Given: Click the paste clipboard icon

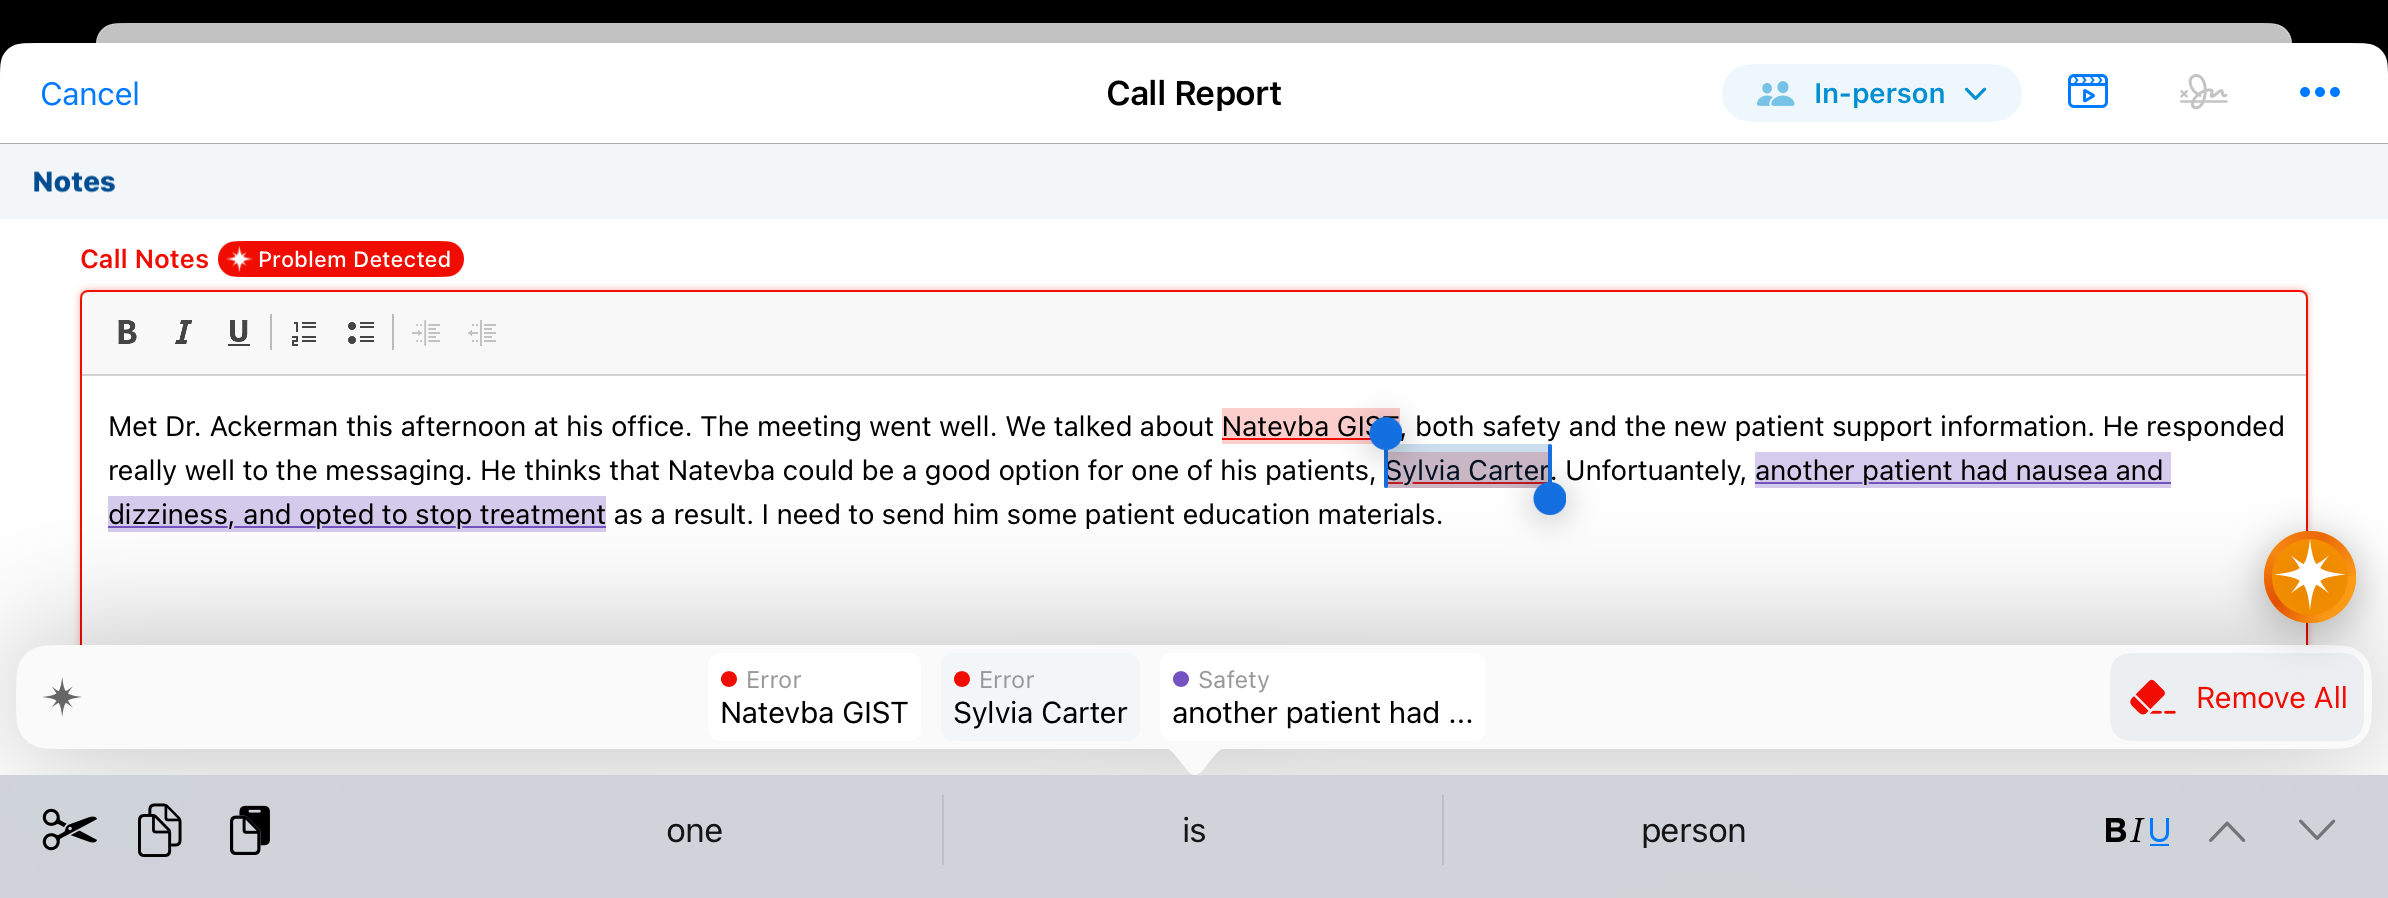Looking at the screenshot, I should coord(250,830).
